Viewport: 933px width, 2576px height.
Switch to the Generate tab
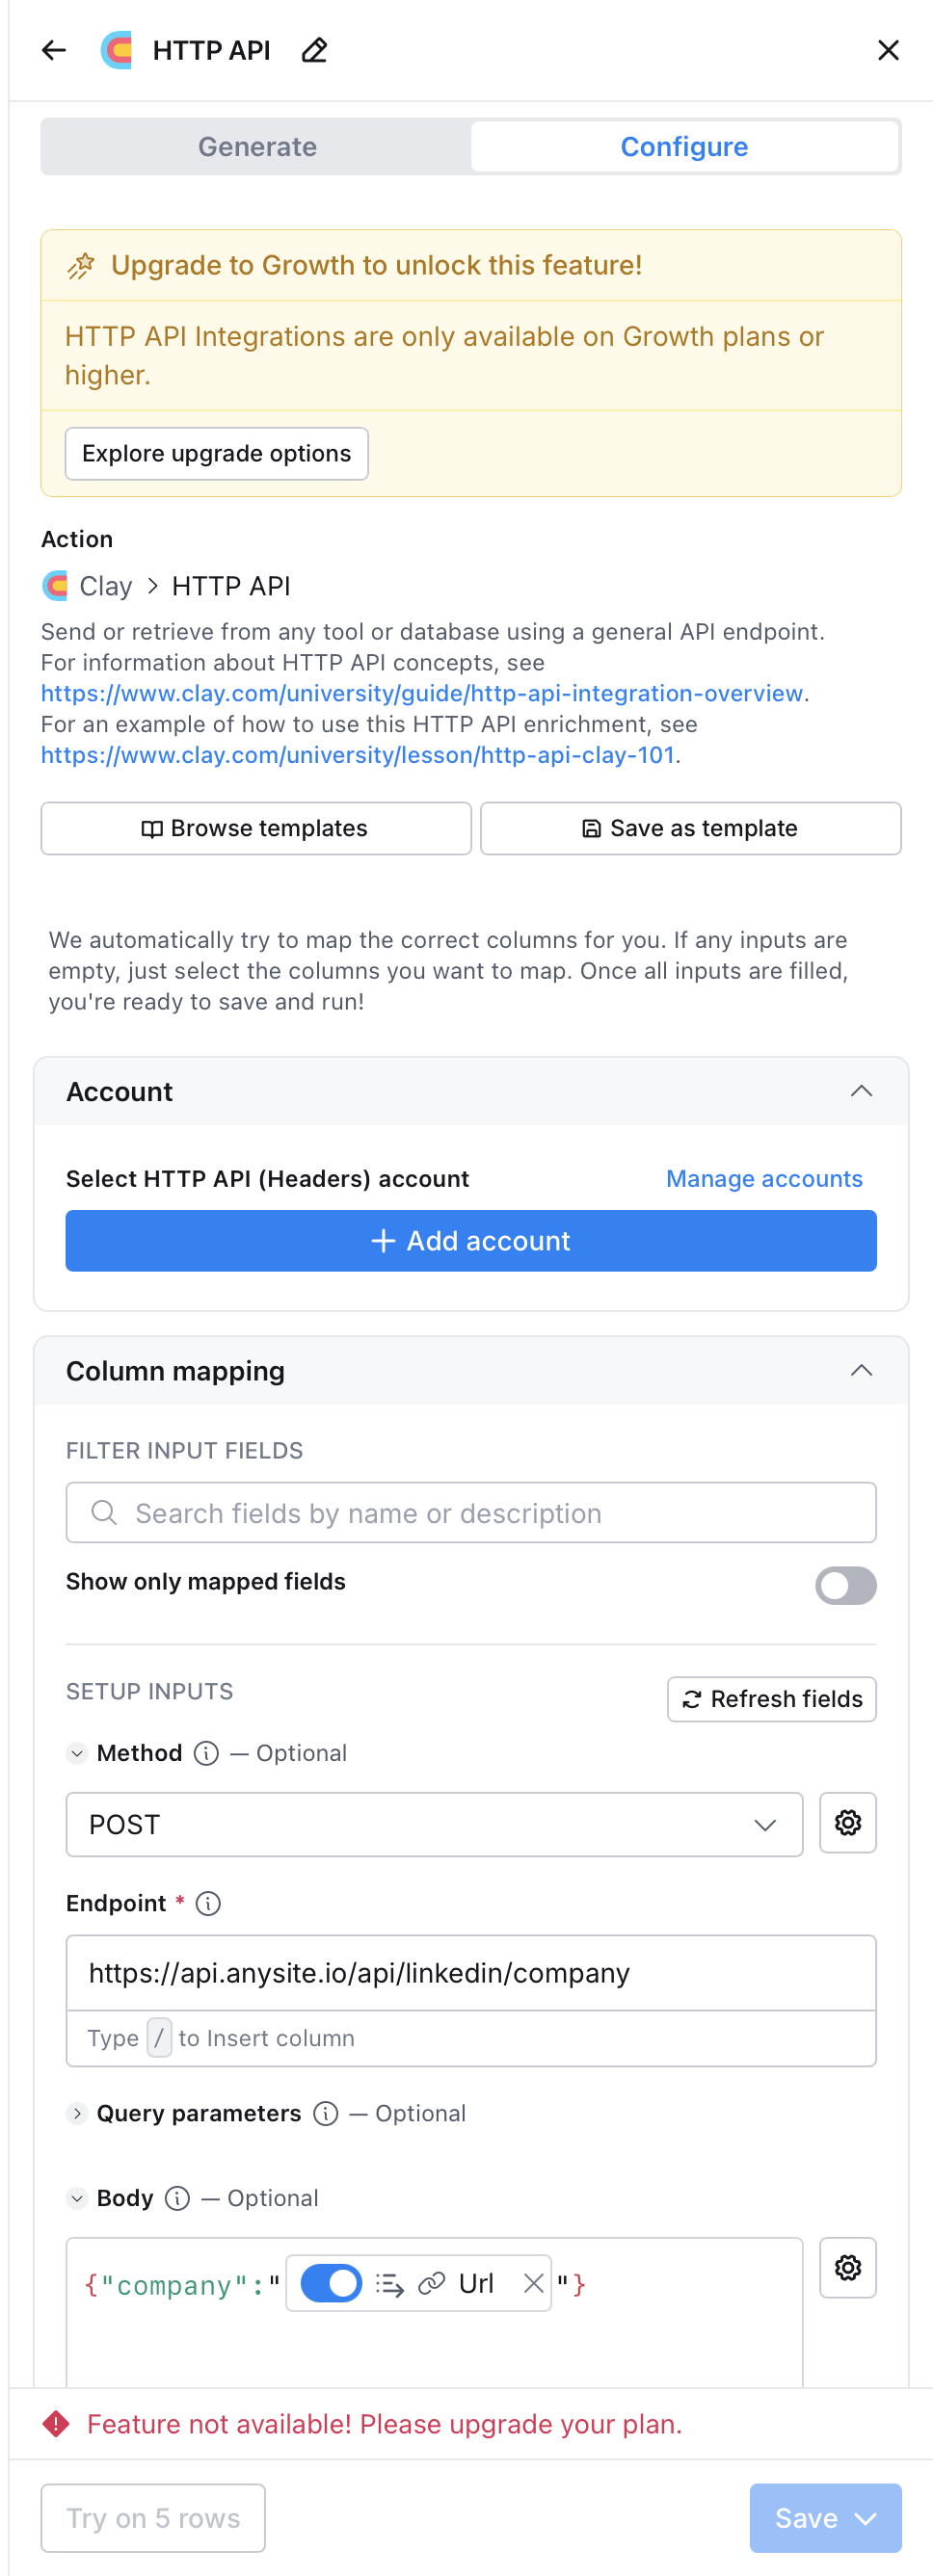(256, 146)
